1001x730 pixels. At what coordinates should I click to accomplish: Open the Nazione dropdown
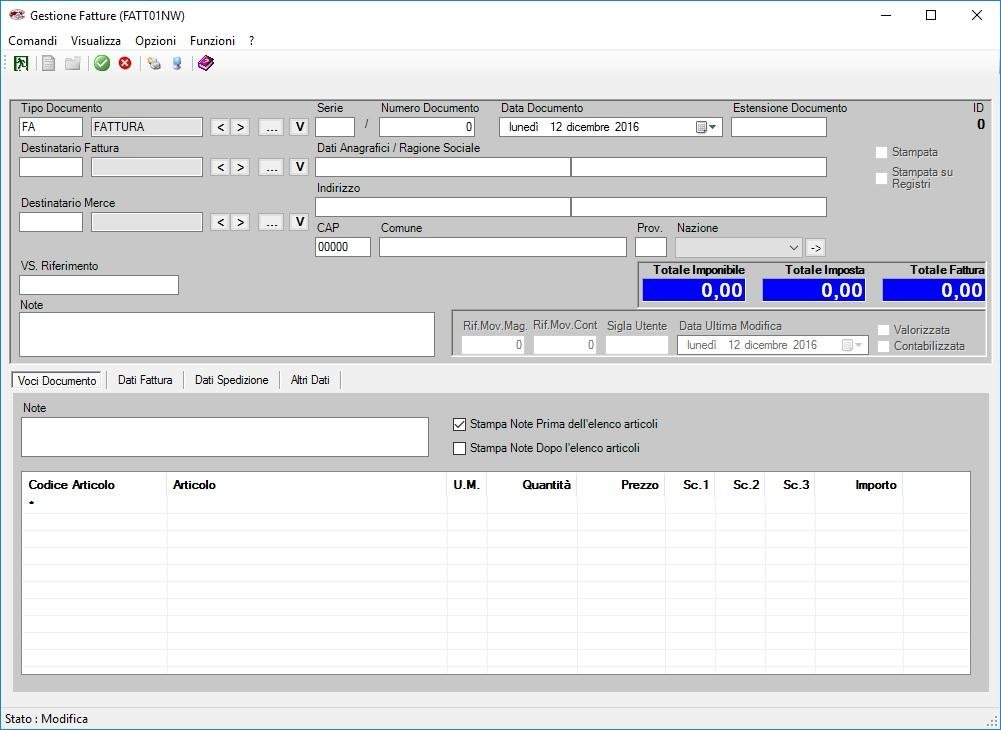click(795, 247)
